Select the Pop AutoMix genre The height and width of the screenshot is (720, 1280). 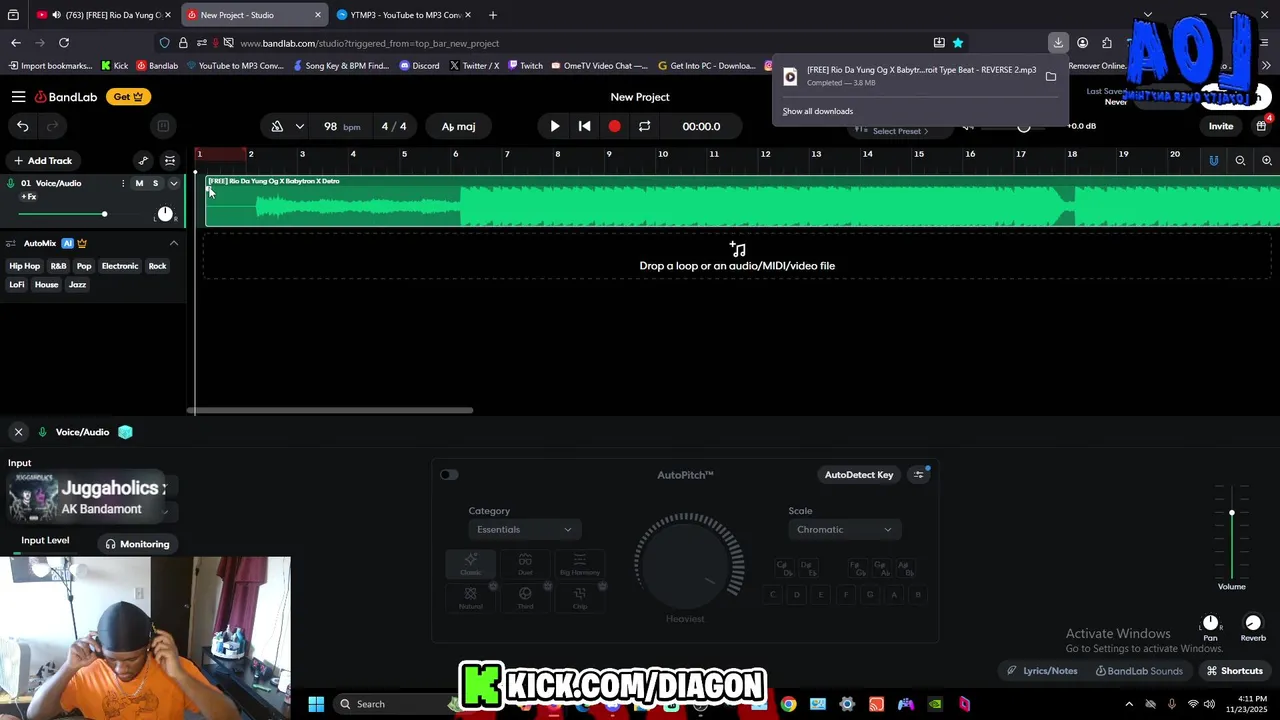tap(84, 266)
